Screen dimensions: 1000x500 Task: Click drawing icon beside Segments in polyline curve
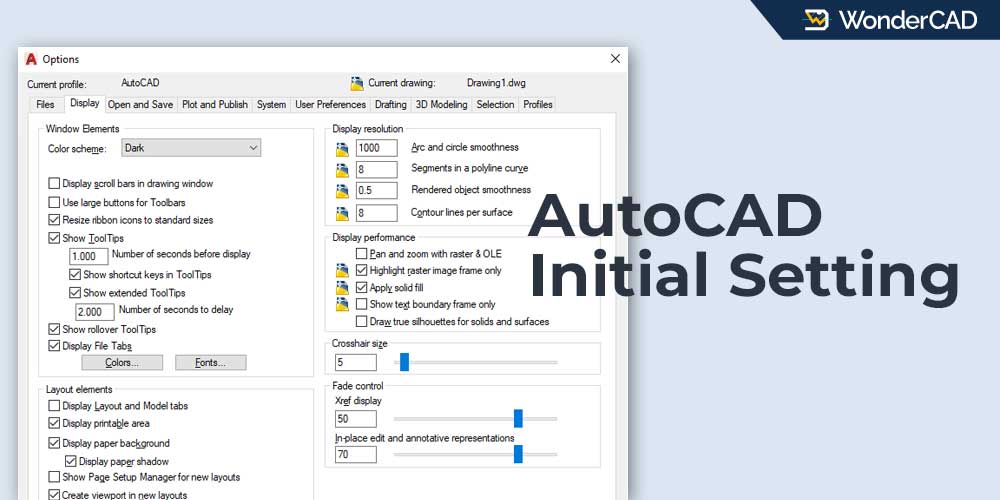click(x=342, y=170)
